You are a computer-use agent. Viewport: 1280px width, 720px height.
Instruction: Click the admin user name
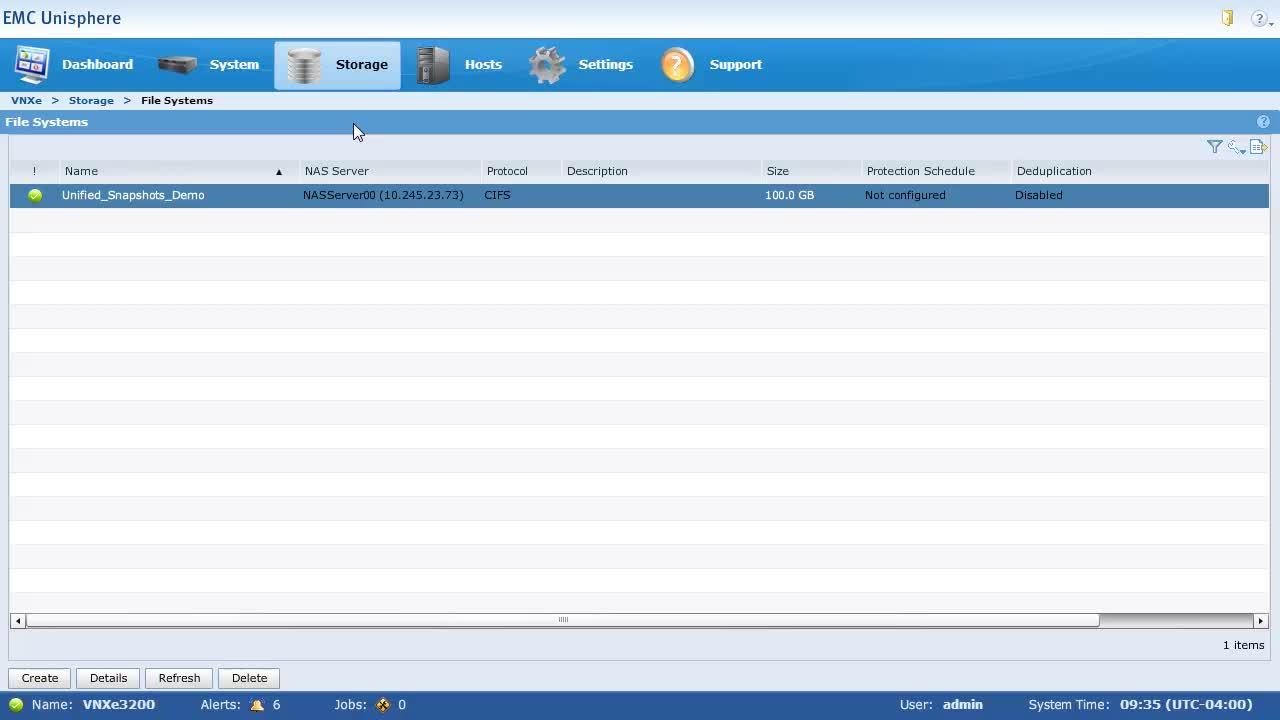pyautogui.click(x=962, y=705)
